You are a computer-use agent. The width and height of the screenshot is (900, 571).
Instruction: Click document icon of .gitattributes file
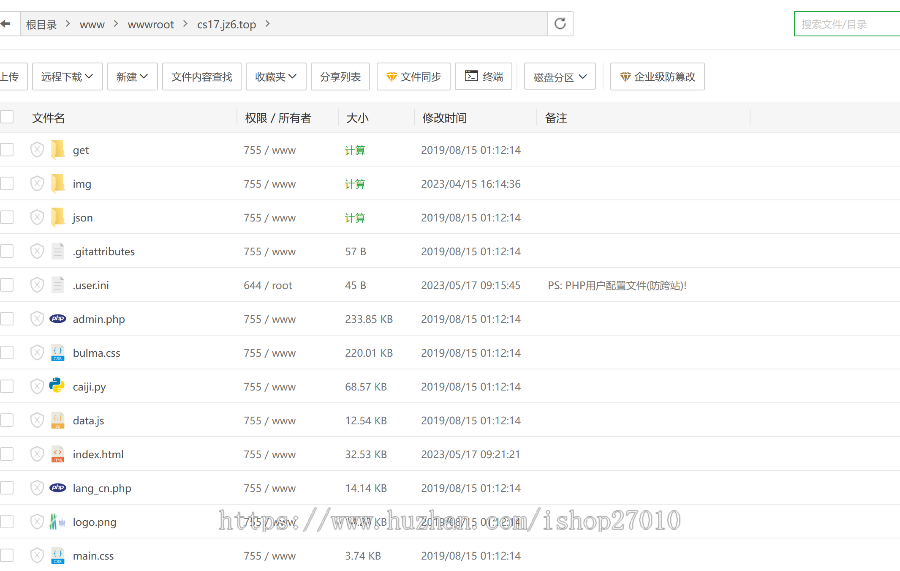[57, 251]
